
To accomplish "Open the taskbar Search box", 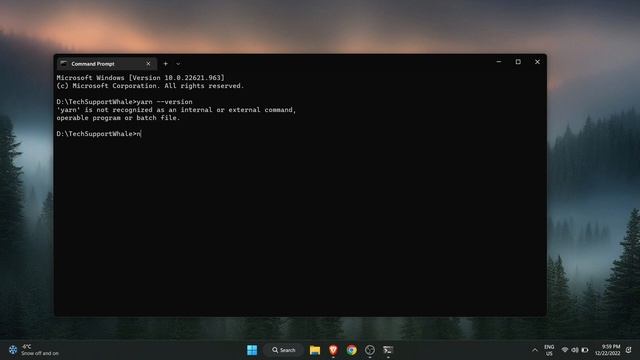I will 284,350.
